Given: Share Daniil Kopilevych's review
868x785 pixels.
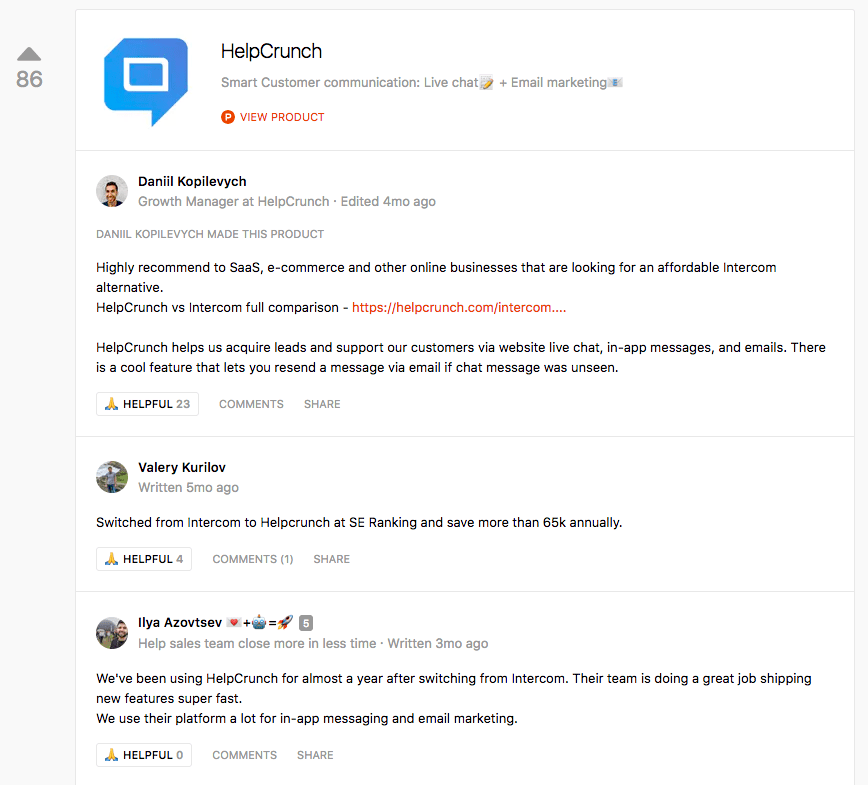Looking at the screenshot, I should [322, 404].
